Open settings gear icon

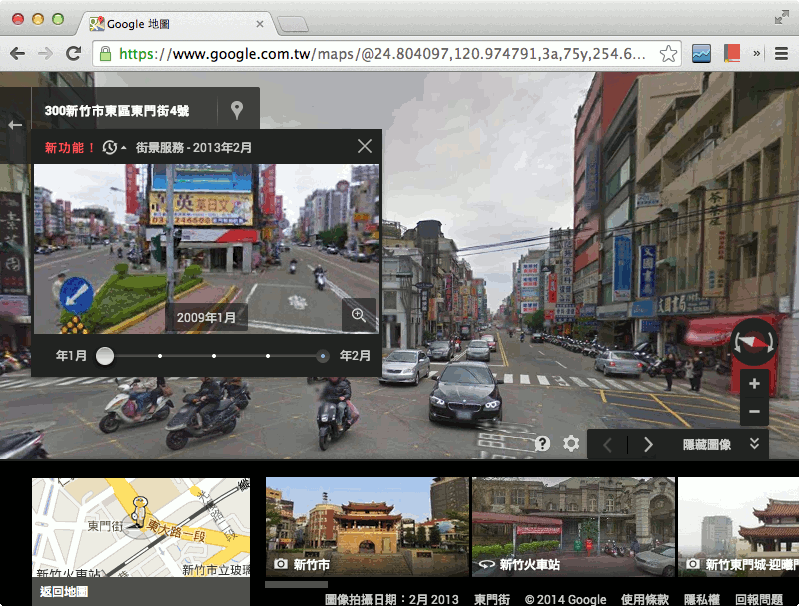571,443
